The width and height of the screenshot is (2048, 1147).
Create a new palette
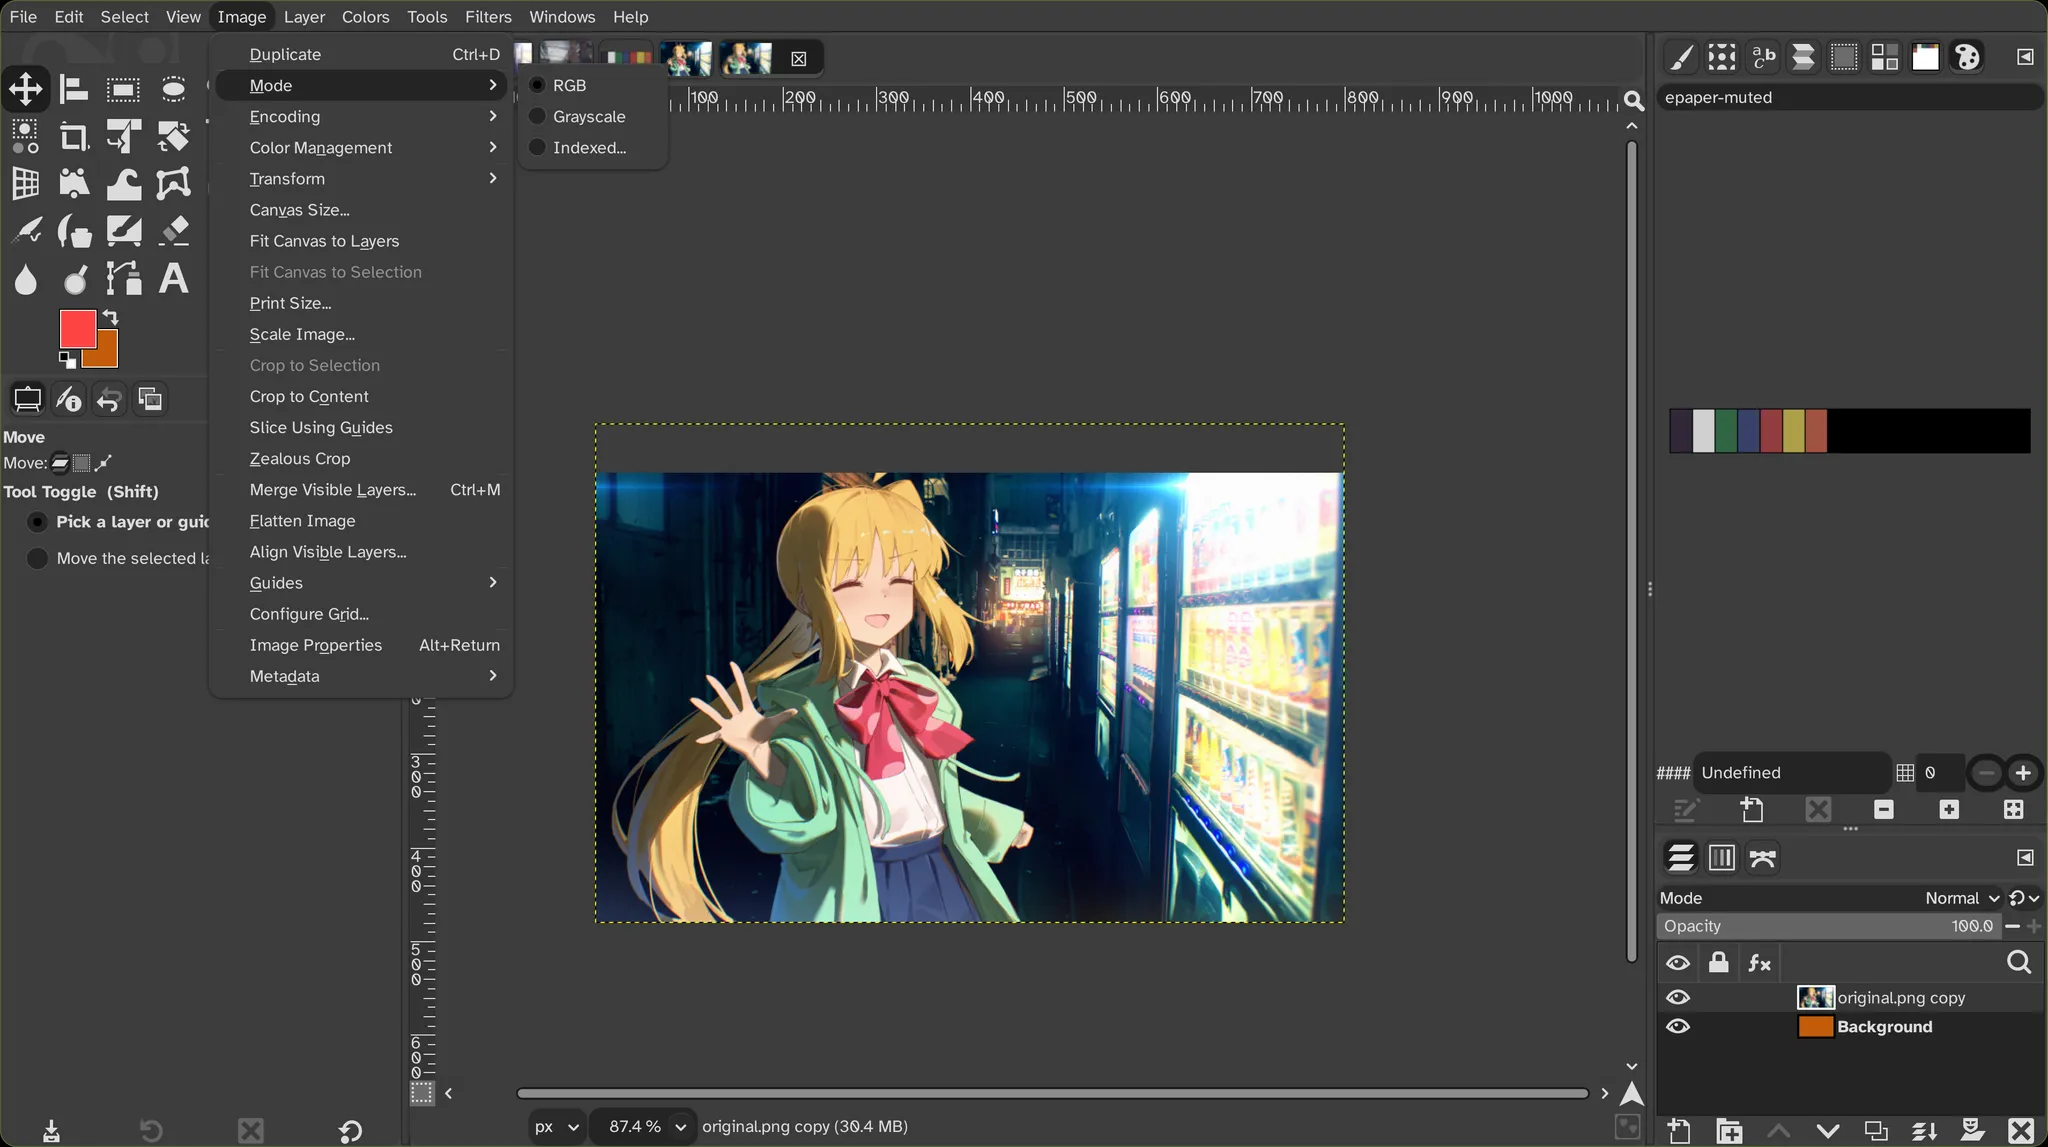(1752, 809)
